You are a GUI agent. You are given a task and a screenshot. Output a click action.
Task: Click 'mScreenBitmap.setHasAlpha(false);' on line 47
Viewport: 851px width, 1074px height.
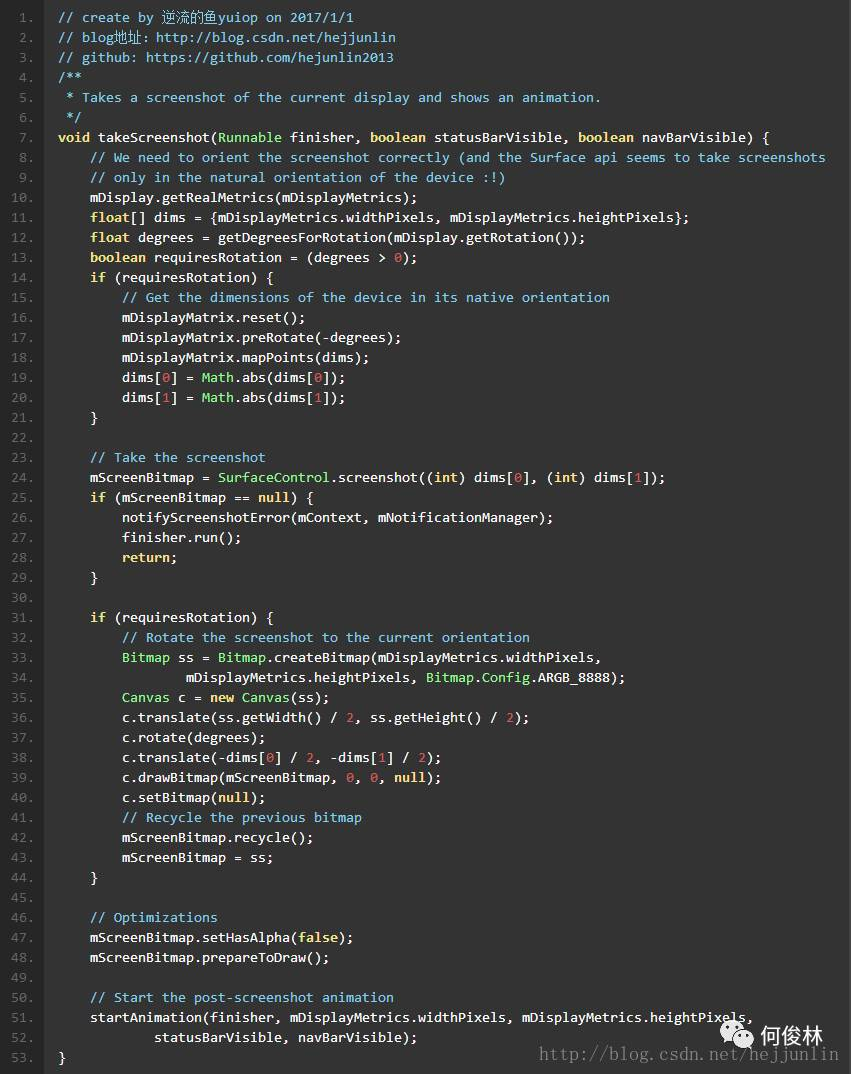coord(221,938)
